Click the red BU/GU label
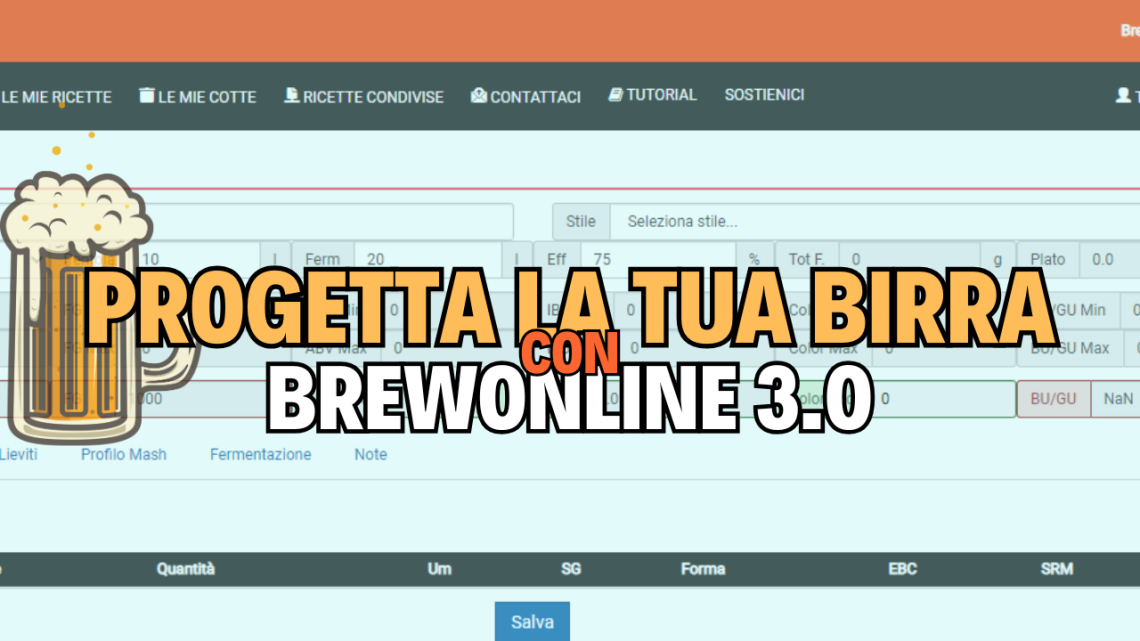 tap(1053, 399)
